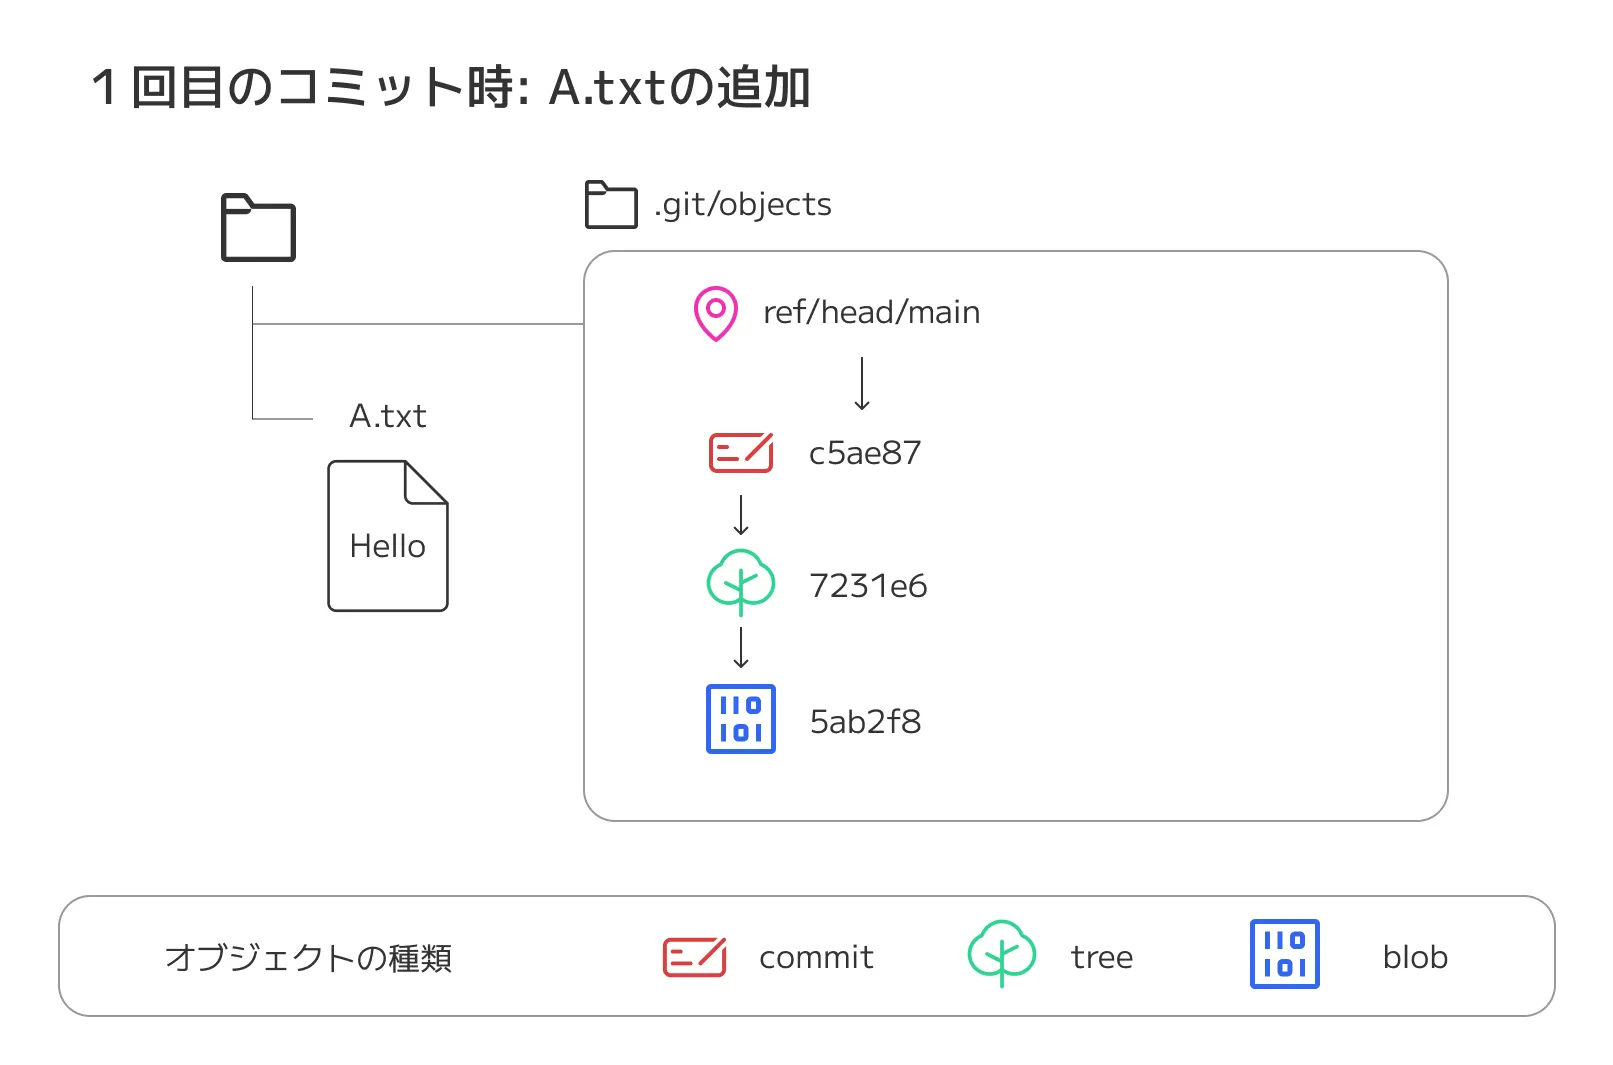
Task: Click the .git/objects folder icon
Action: pyautogui.click(x=610, y=205)
